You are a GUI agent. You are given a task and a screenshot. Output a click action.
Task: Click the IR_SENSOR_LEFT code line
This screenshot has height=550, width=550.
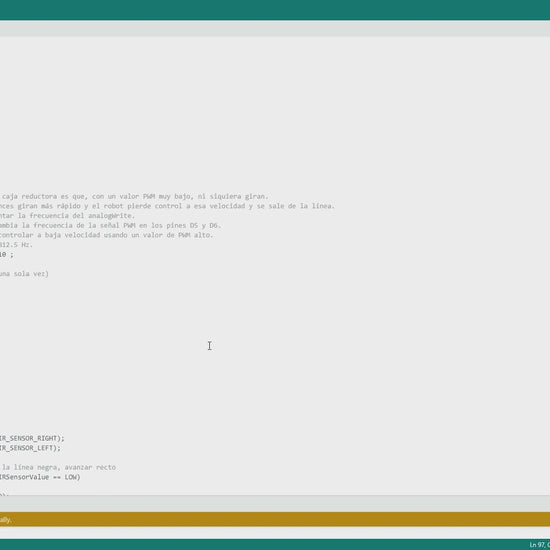pos(30,448)
